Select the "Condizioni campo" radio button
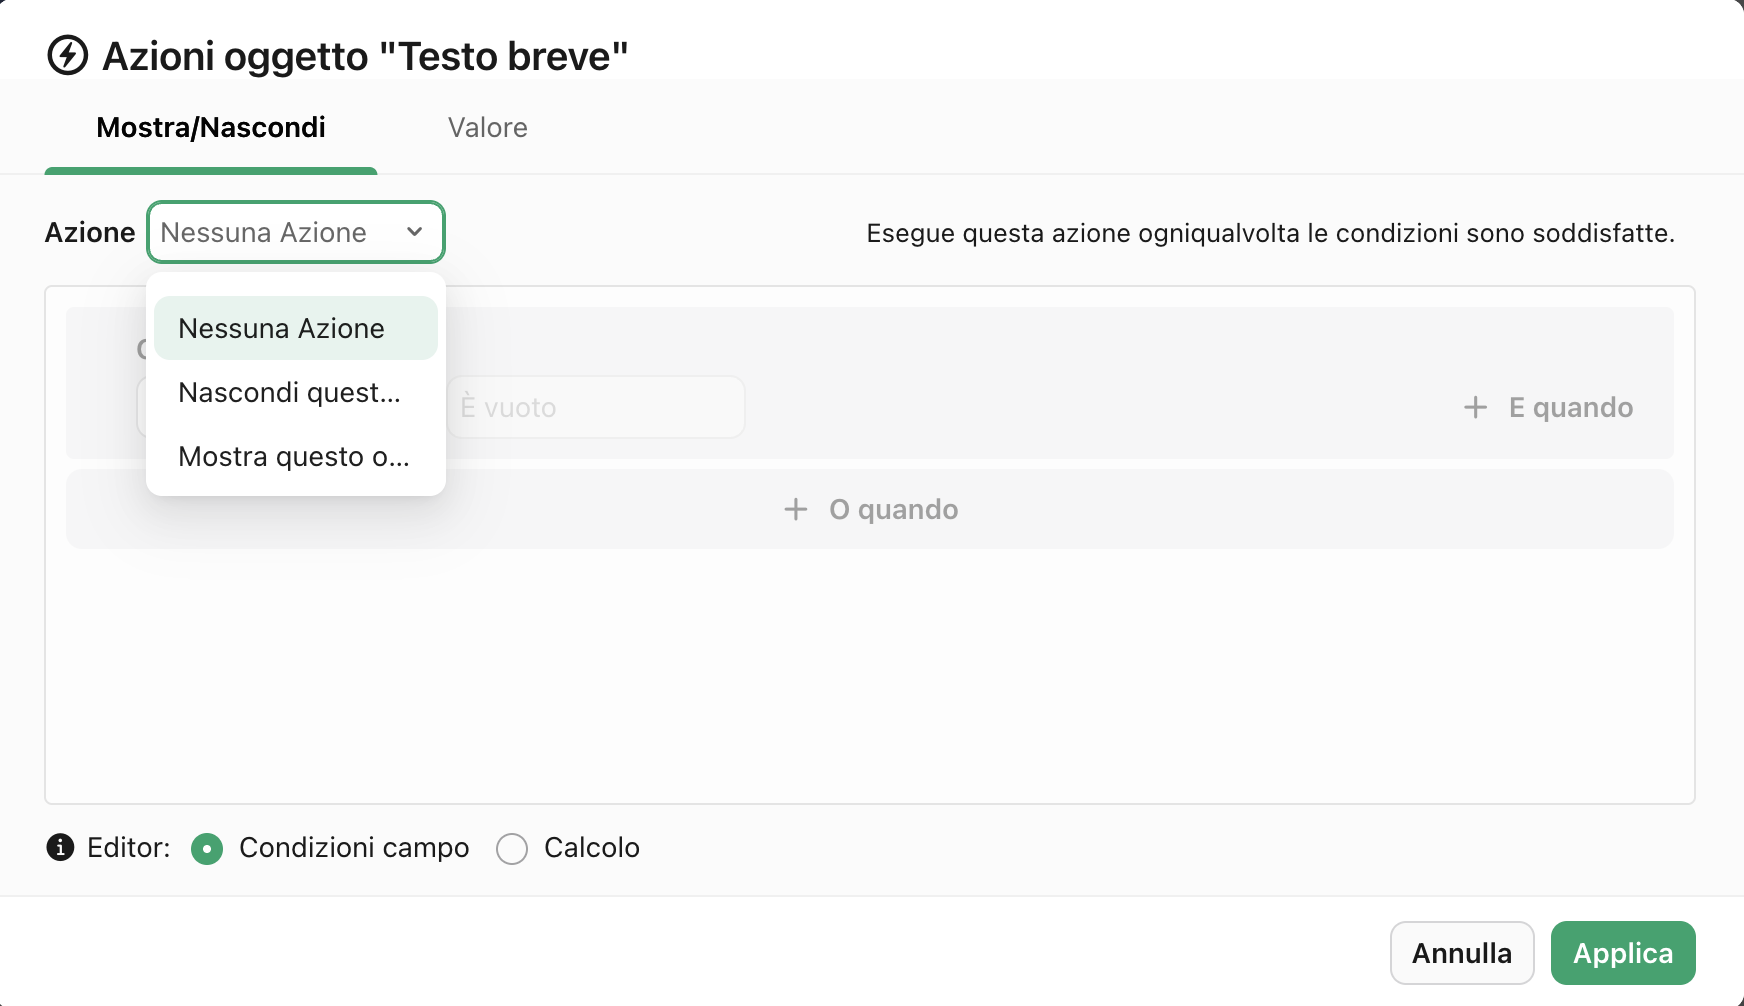1744x1006 pixels. click(207, 849)
